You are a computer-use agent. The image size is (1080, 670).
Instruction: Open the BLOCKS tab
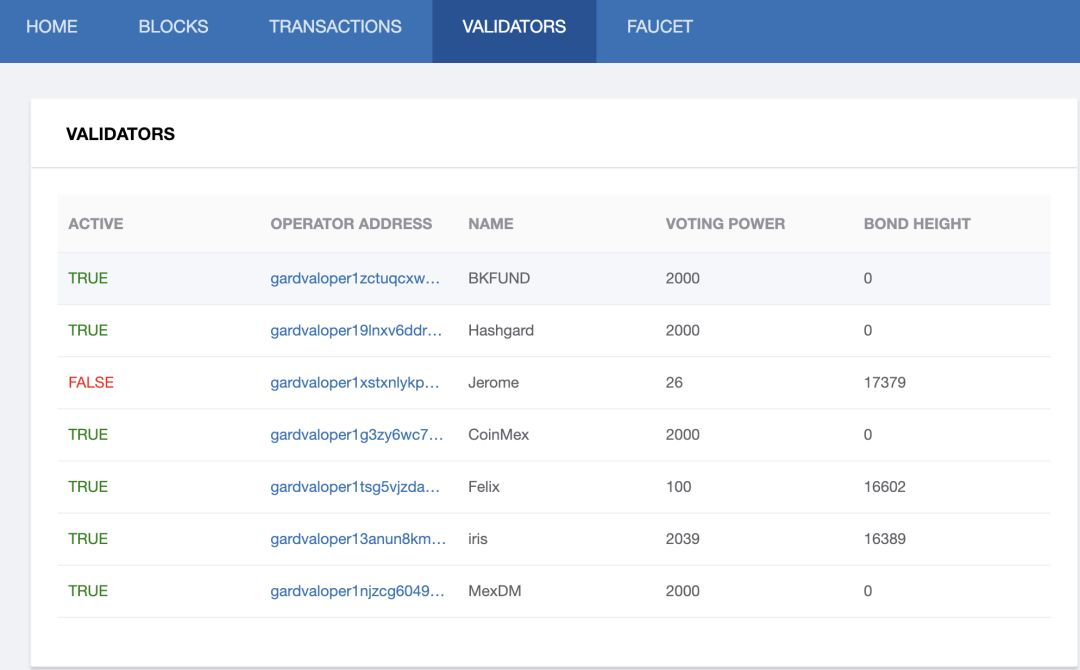tap(173, 27)
